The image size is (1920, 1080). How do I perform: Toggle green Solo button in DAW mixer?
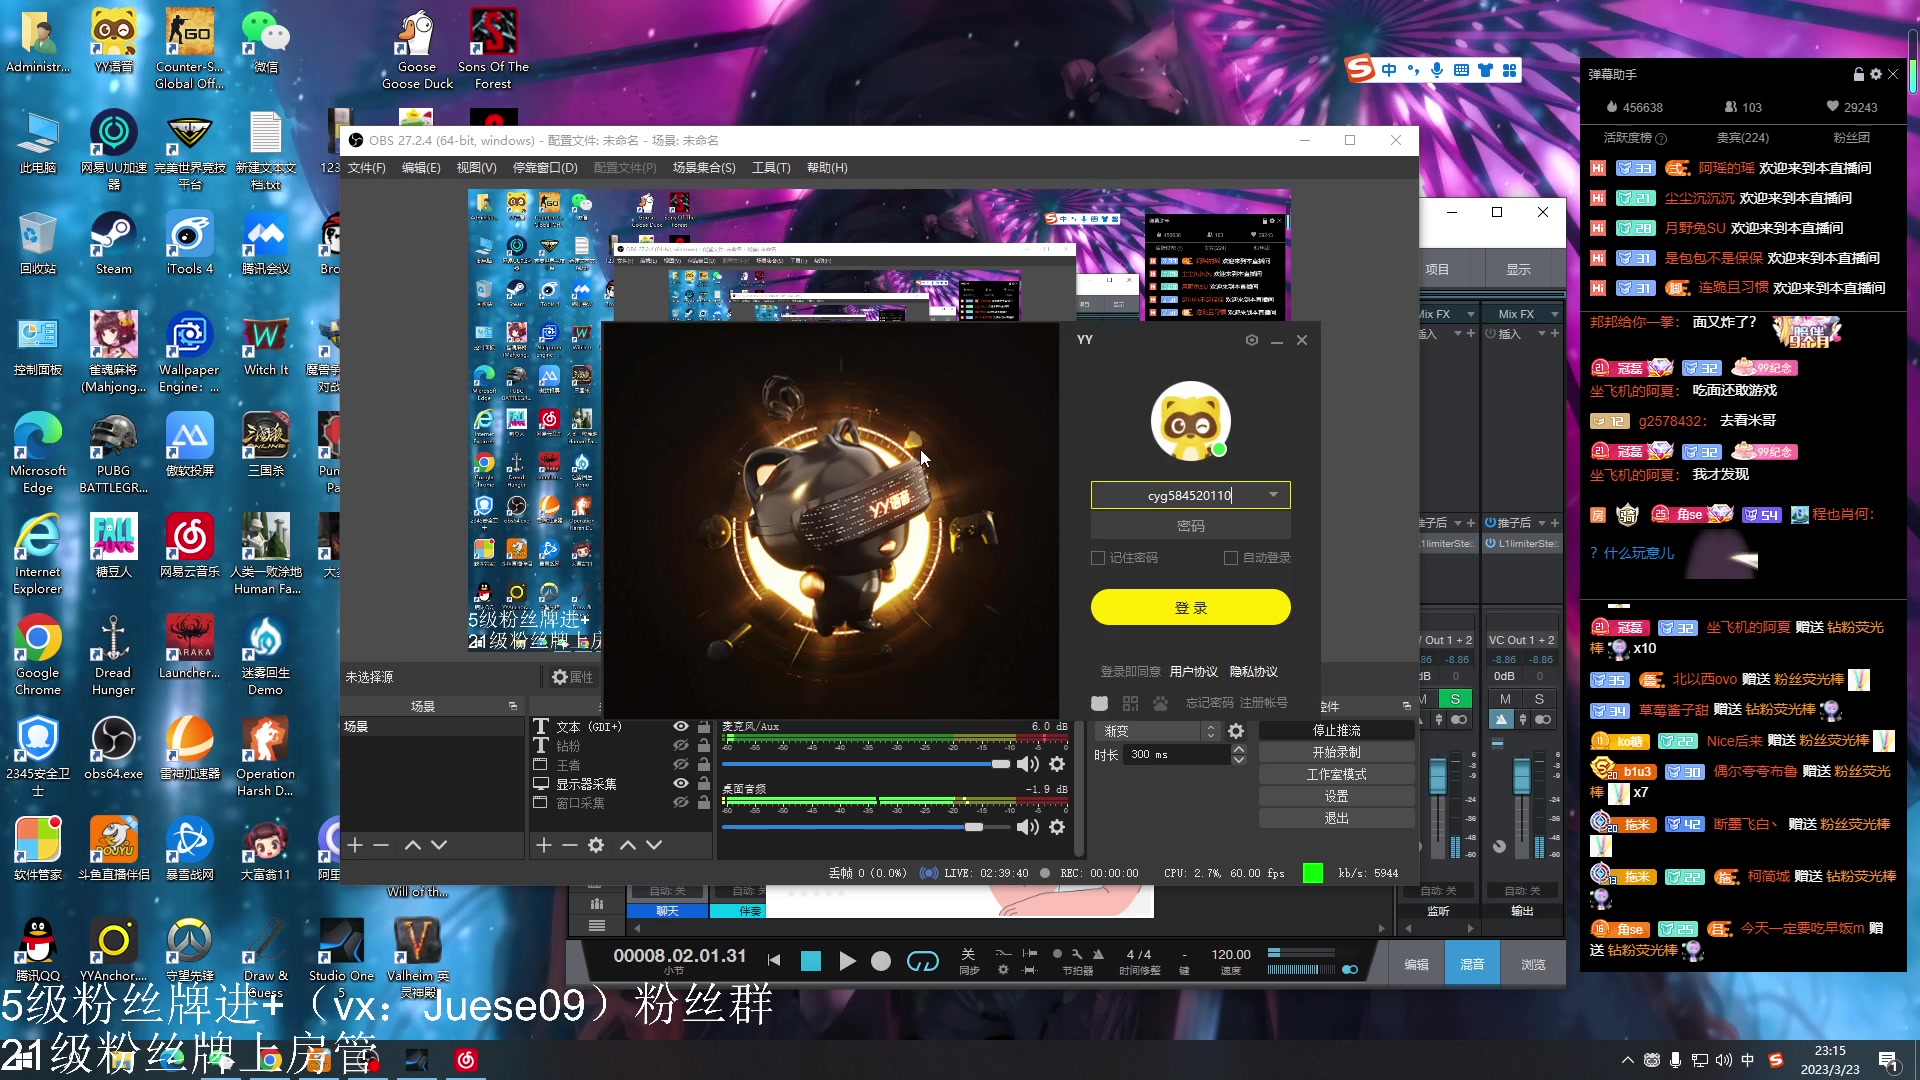point(1455,699)
